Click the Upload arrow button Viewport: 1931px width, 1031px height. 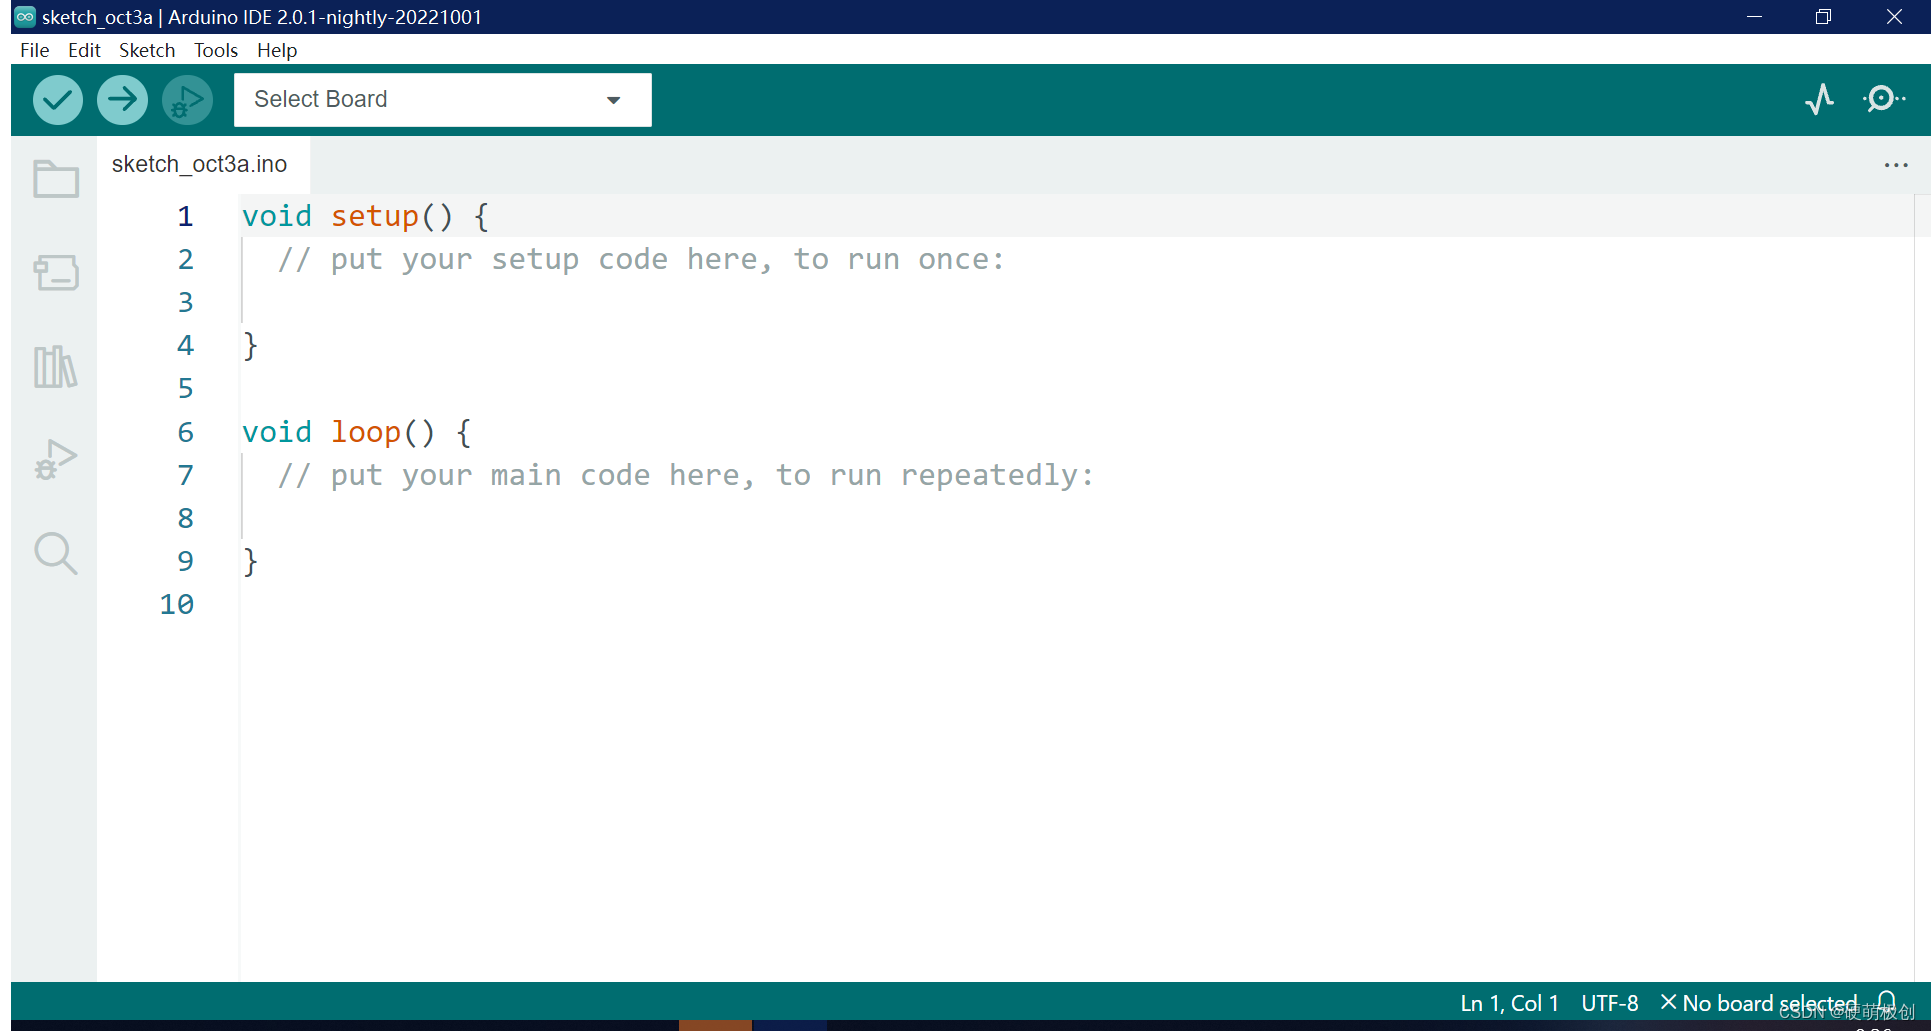tap(122, 100)
